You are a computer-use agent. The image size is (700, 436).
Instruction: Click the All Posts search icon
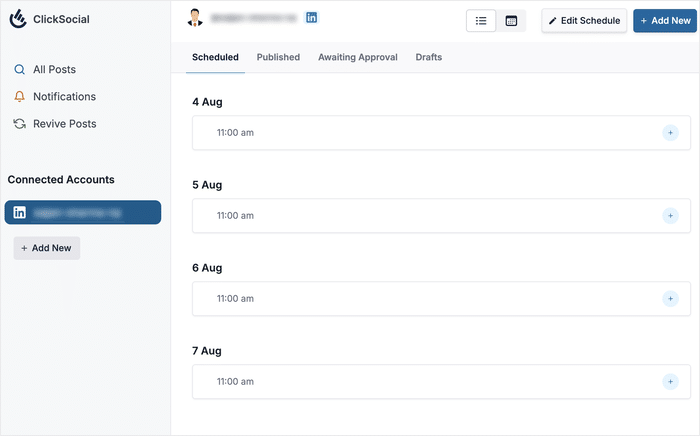[19, 70]
